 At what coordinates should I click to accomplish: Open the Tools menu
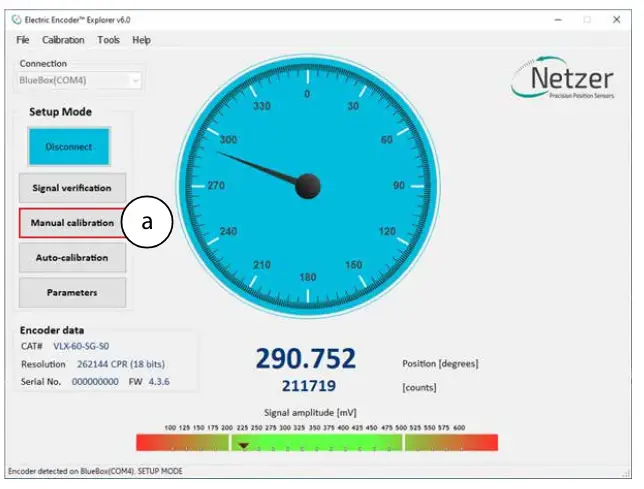pyautogui.click(x=108, y=40)
